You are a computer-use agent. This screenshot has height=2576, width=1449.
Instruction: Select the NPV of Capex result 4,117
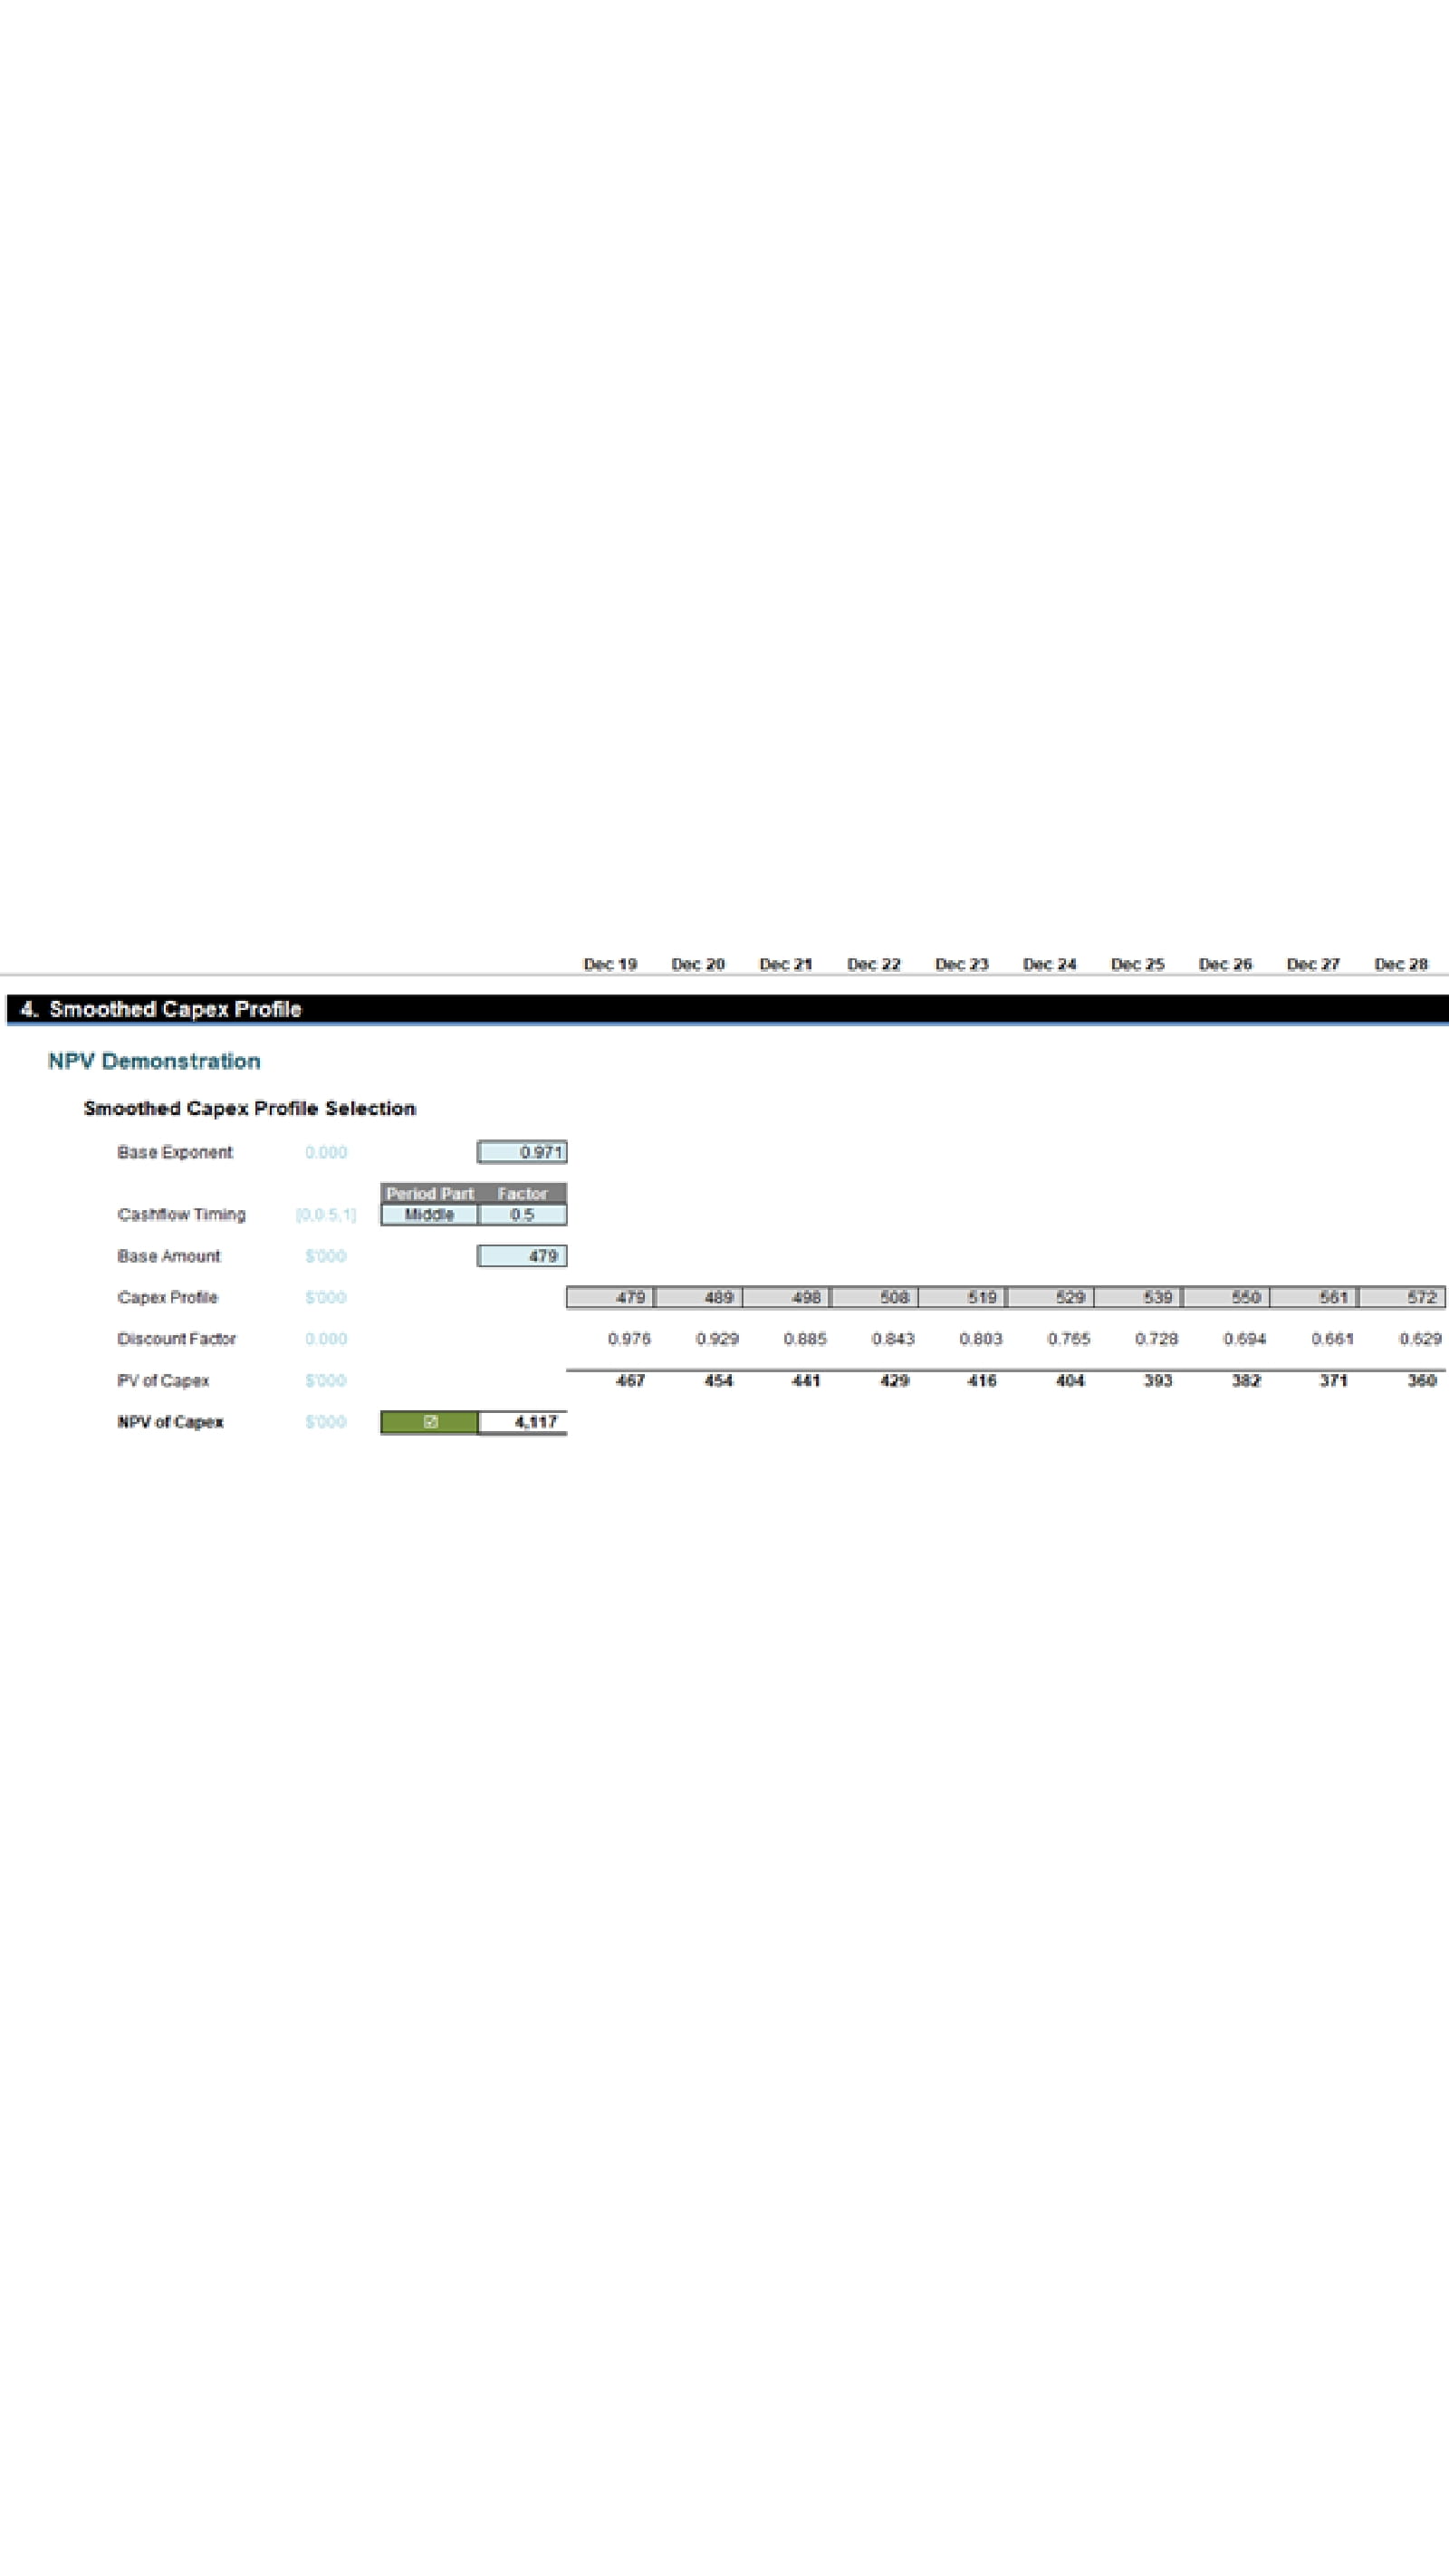(x=522, y=1422)
